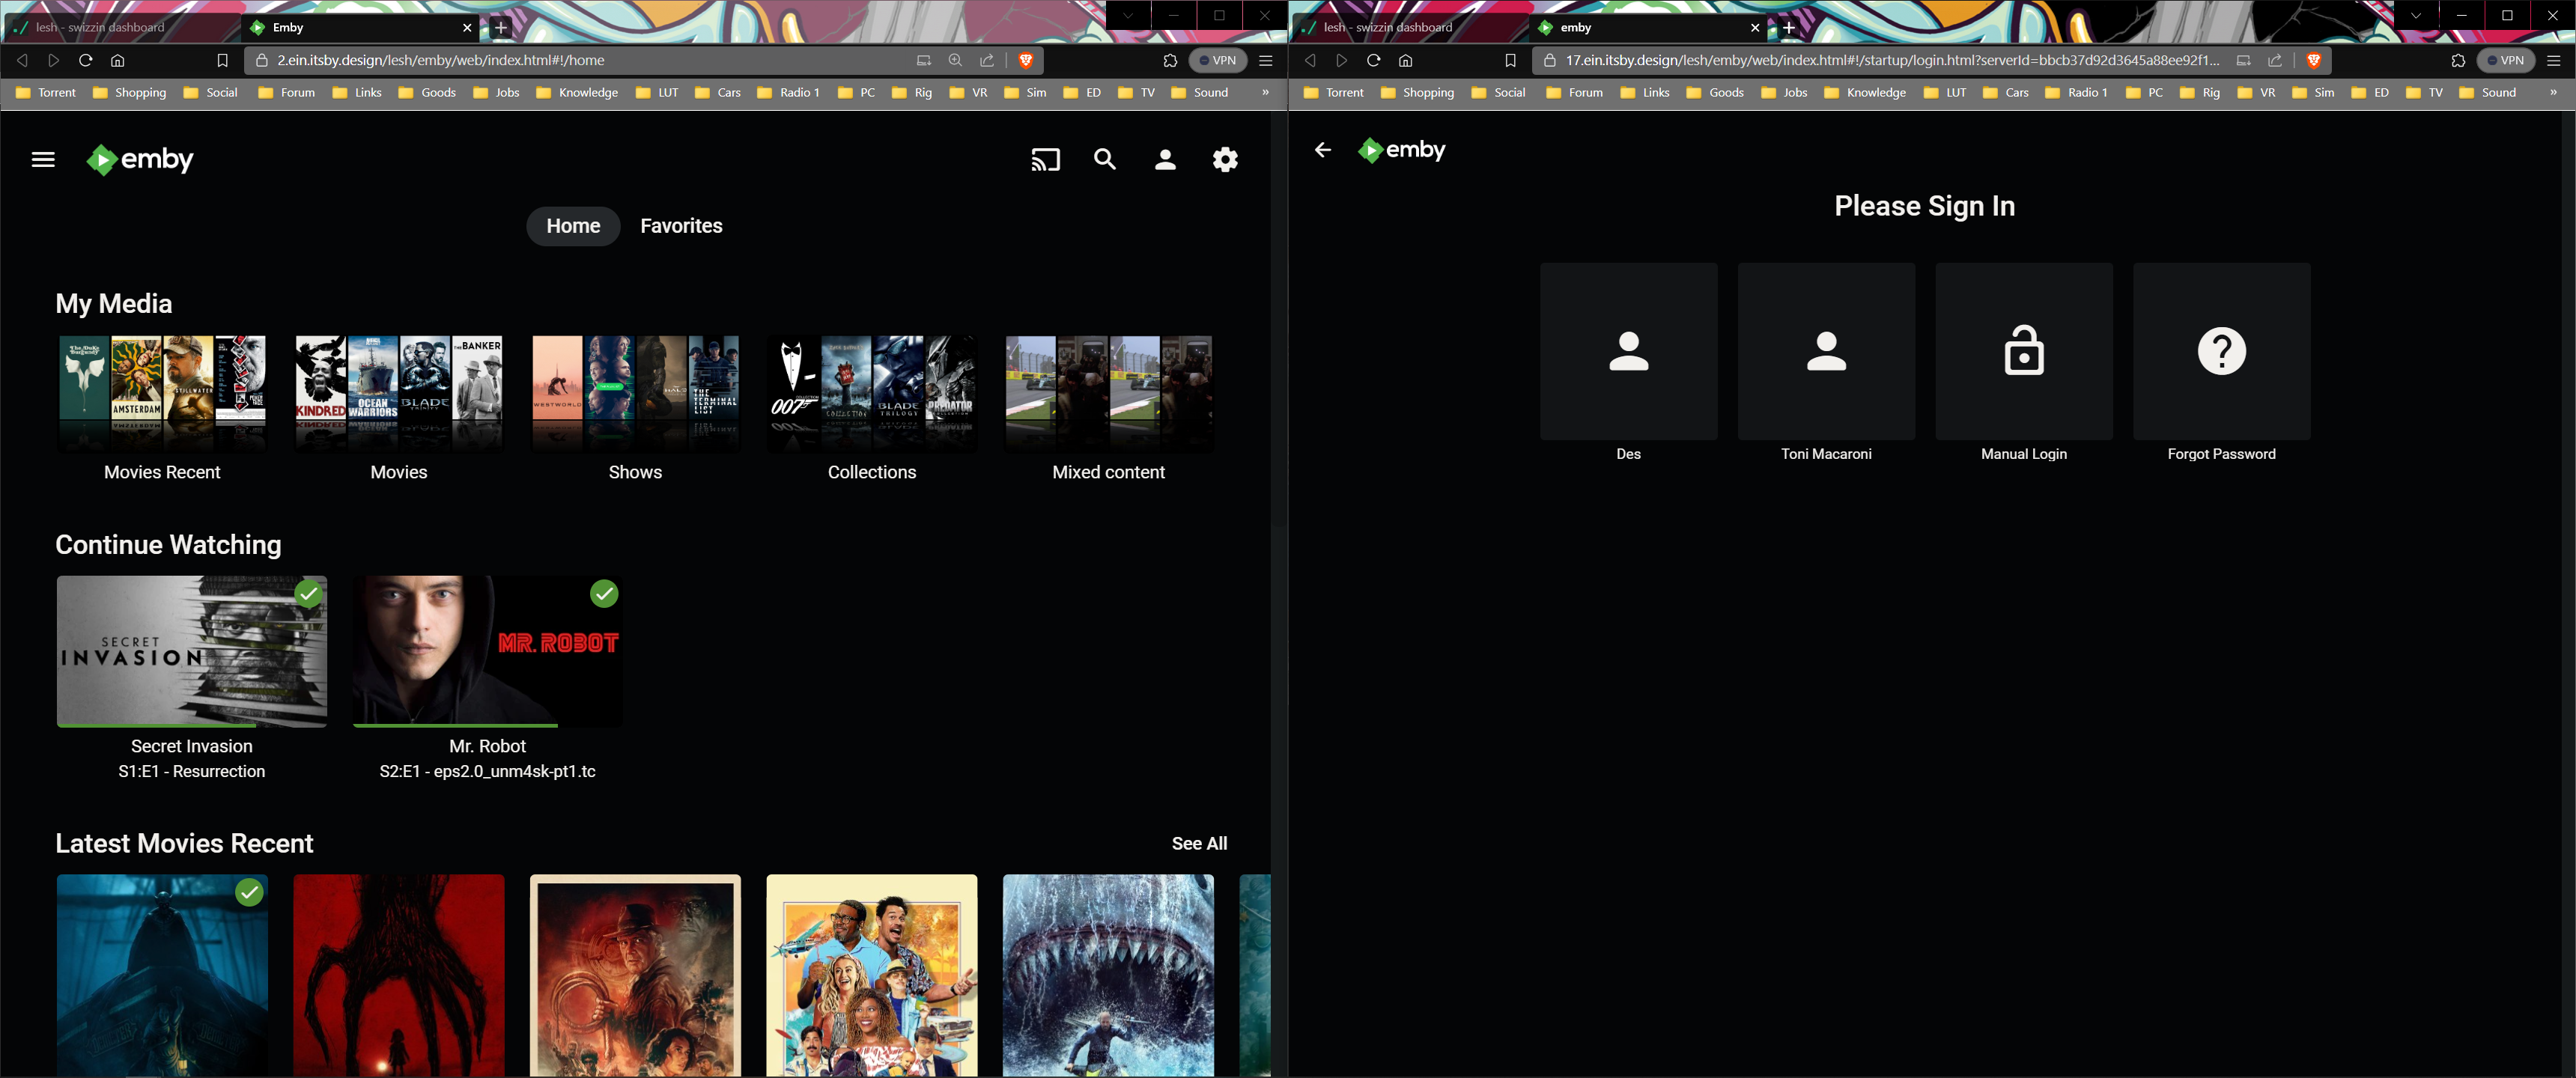This screenshot has width=2576, height=1078.
Task: Expand left bookmarks bar overflow chevron
Action: (x=1265, y=92)
